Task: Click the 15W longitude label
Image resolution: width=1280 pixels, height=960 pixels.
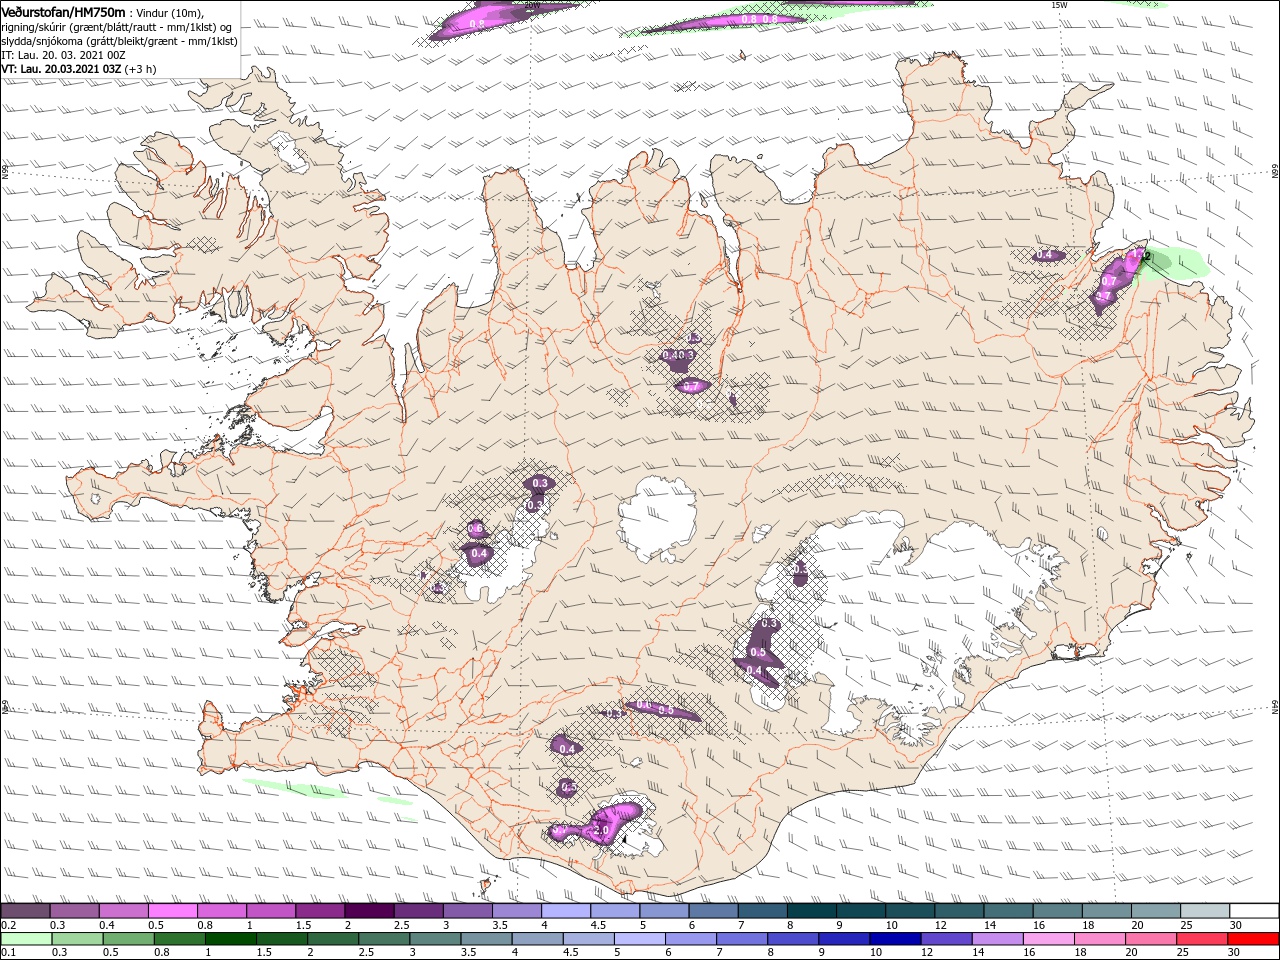Action: [1059, 5]
